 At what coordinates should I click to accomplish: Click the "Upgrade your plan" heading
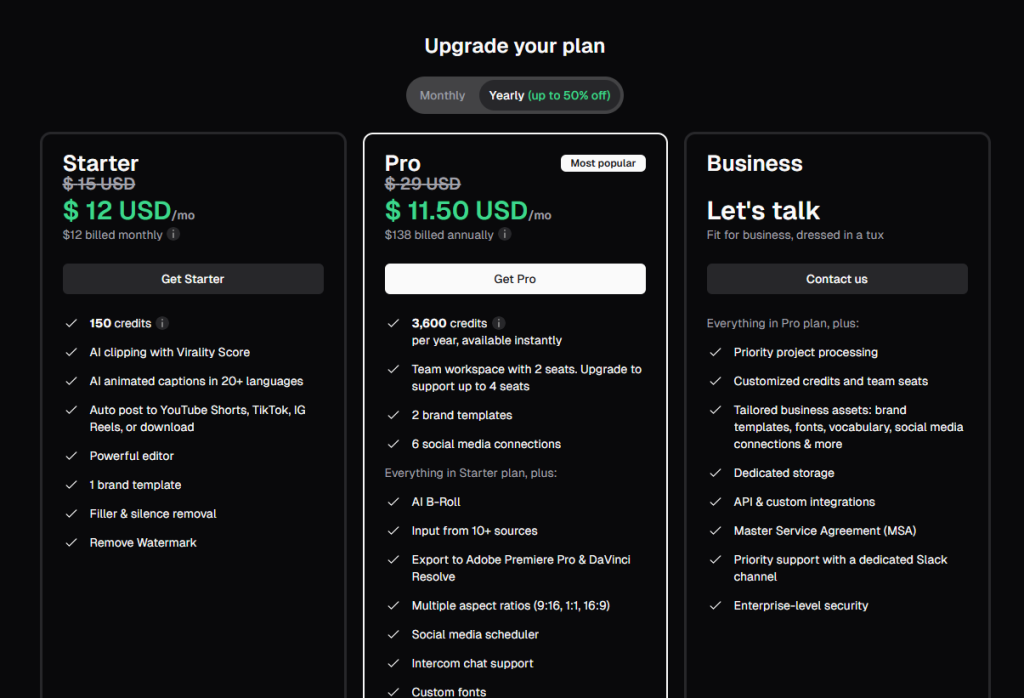click(x=514, y=46)
